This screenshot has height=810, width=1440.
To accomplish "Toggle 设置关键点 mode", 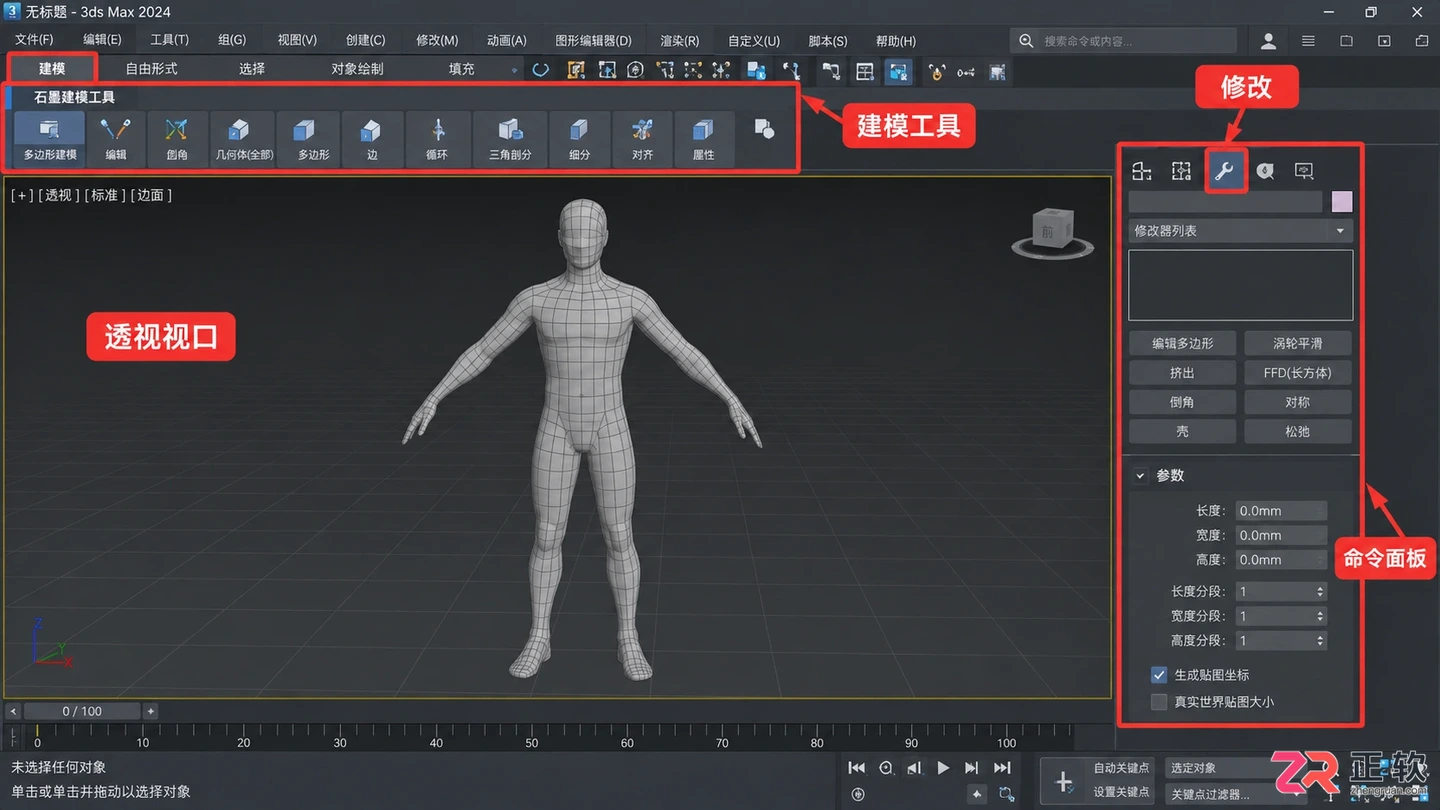I will 1121,792.
